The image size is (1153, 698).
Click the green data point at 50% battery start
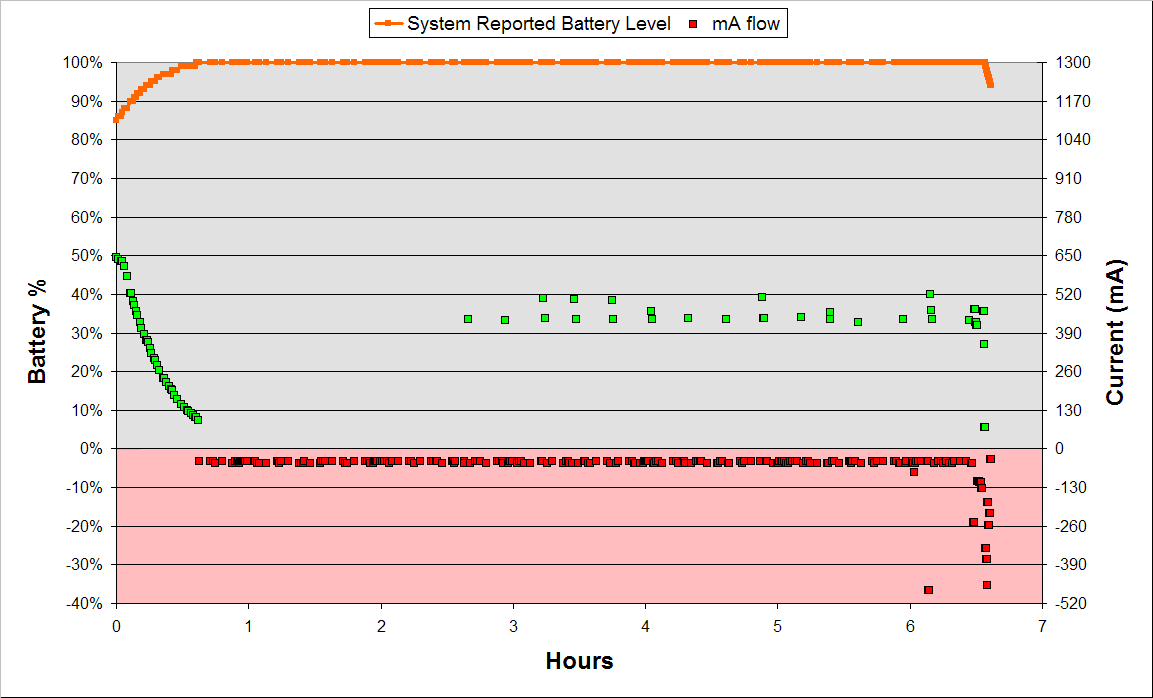117,257
